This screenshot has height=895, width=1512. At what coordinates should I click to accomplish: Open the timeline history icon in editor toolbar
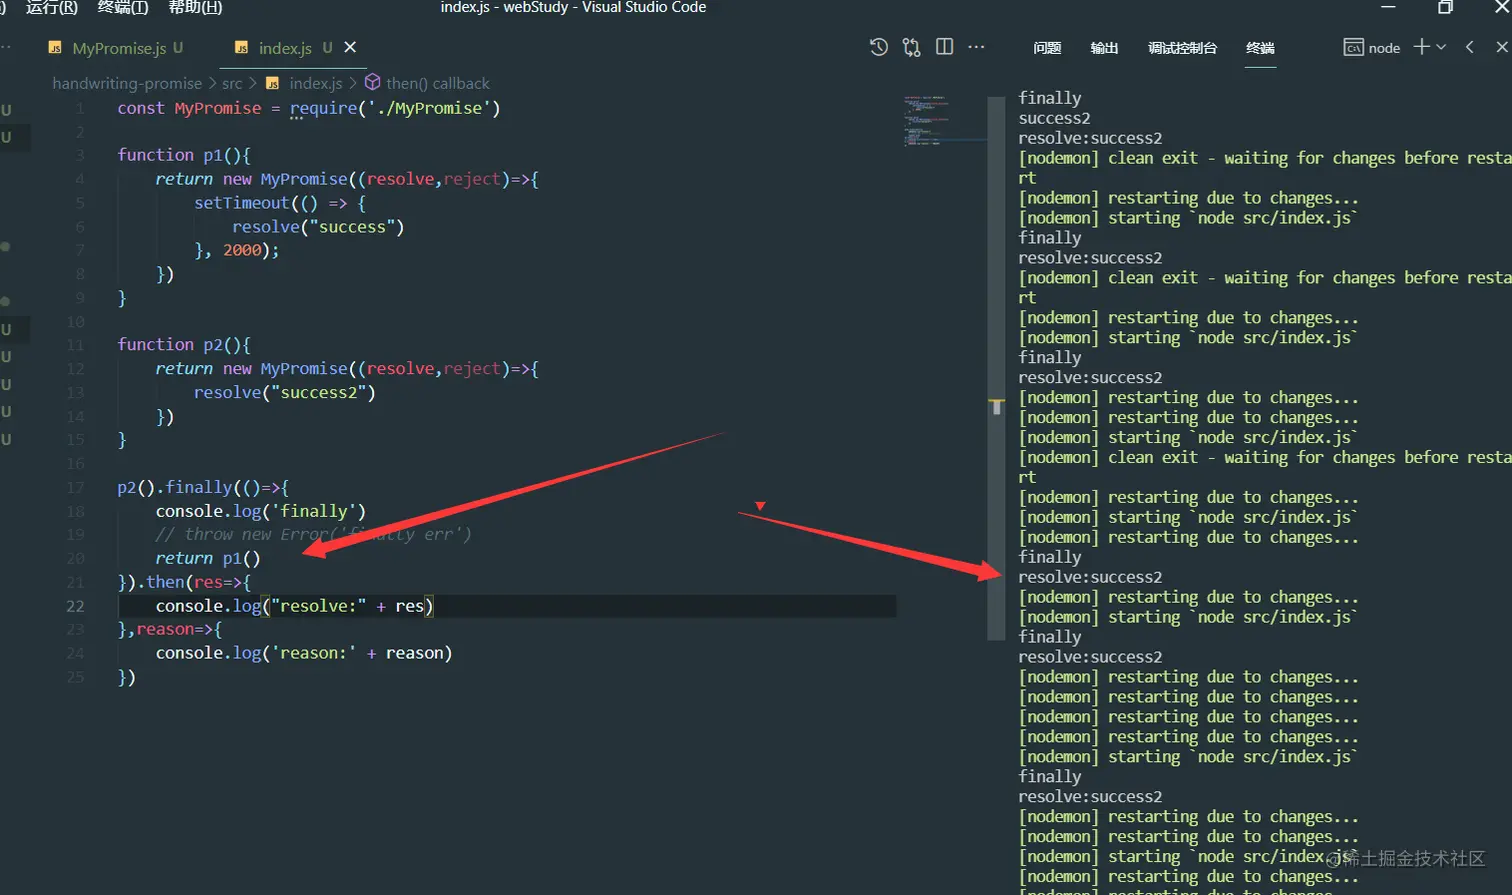click(879, 47)
